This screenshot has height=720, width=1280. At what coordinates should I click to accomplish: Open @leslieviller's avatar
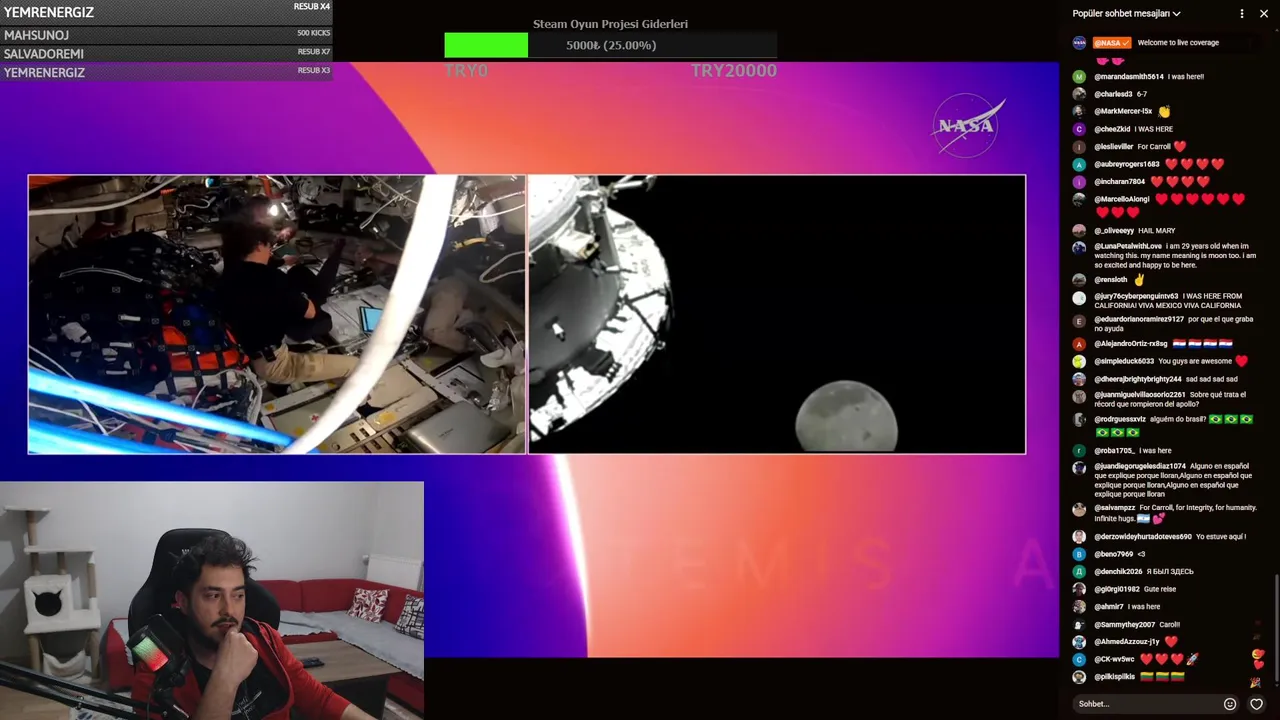click(1079, 147)
